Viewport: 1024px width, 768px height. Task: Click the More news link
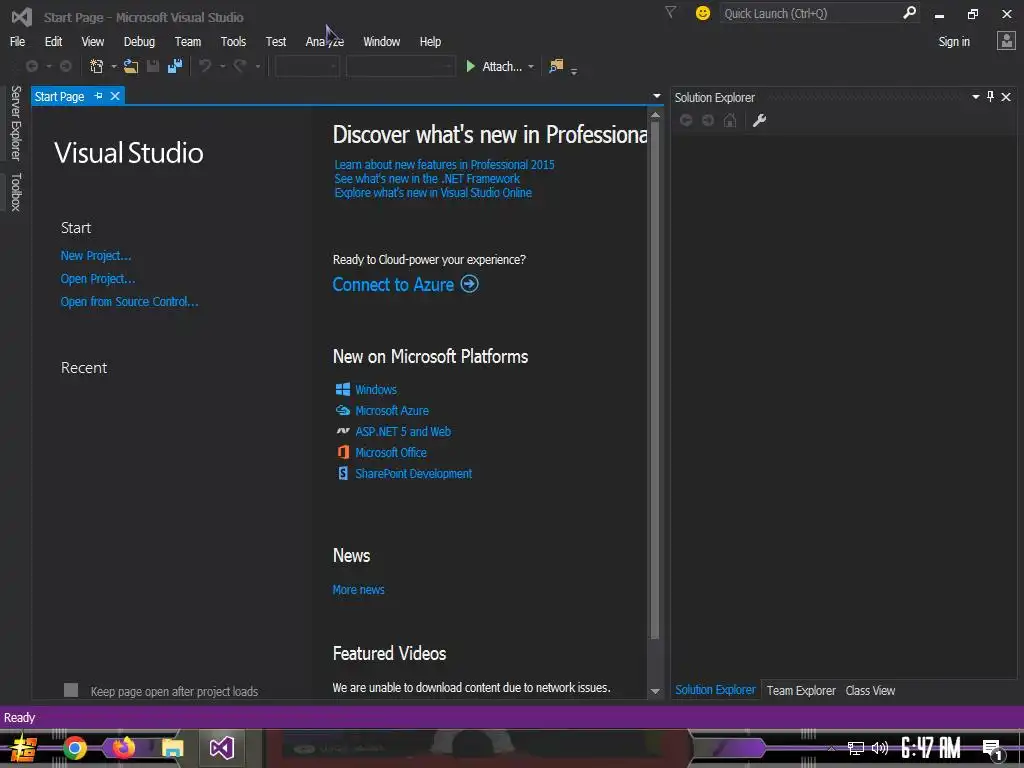coord(359,589)
